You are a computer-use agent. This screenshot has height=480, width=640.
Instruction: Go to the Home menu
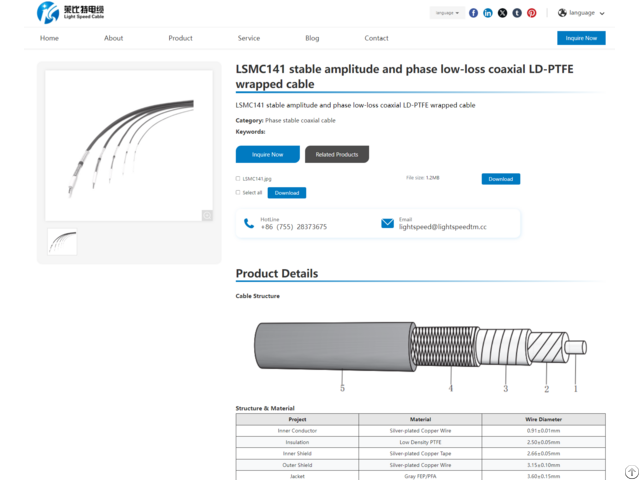coord(49,38)
